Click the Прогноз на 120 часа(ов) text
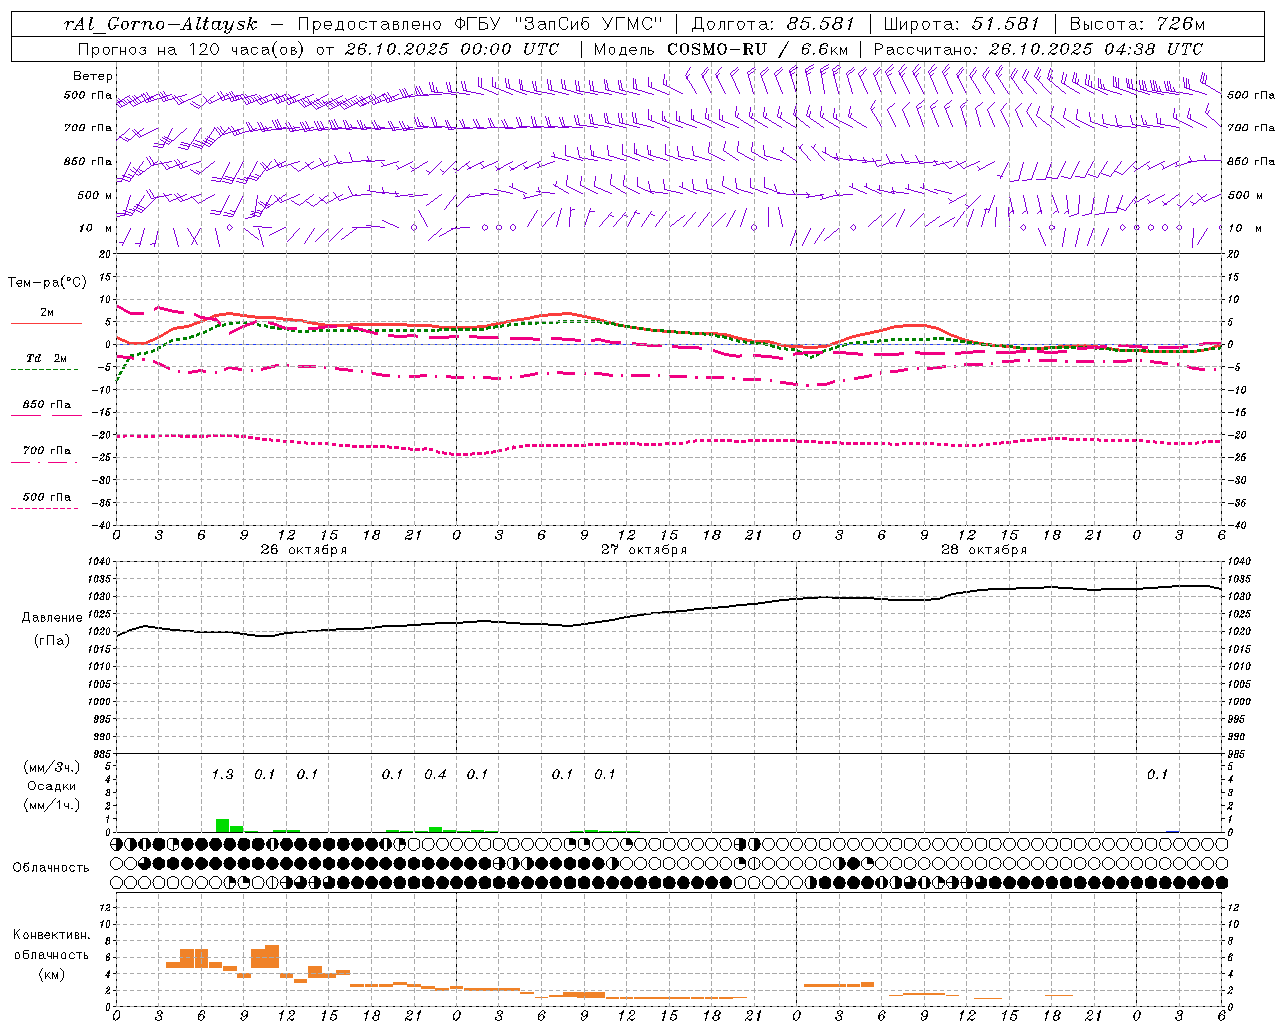 pyautogui.click(x=192, y=49)
